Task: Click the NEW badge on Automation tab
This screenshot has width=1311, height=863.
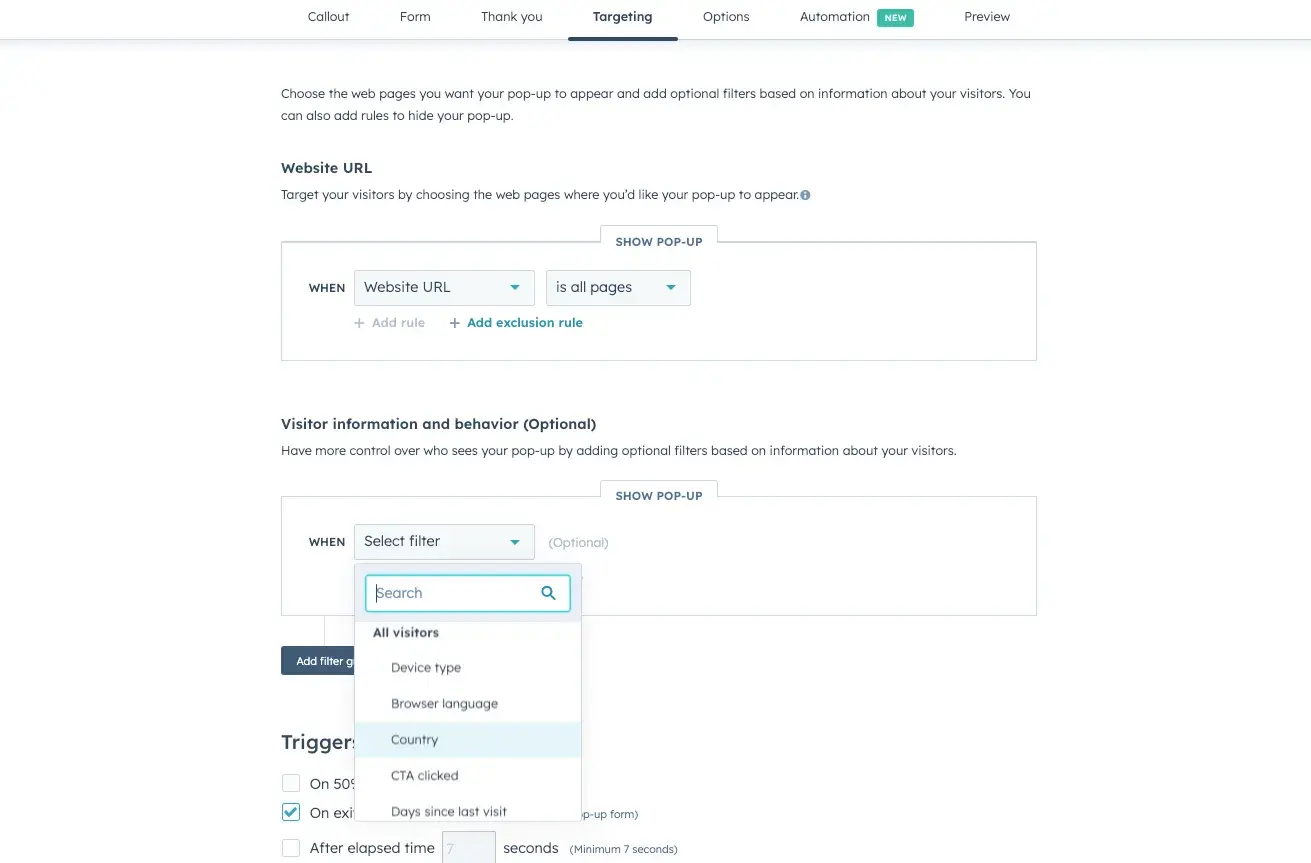Action: tap(895, 18)
